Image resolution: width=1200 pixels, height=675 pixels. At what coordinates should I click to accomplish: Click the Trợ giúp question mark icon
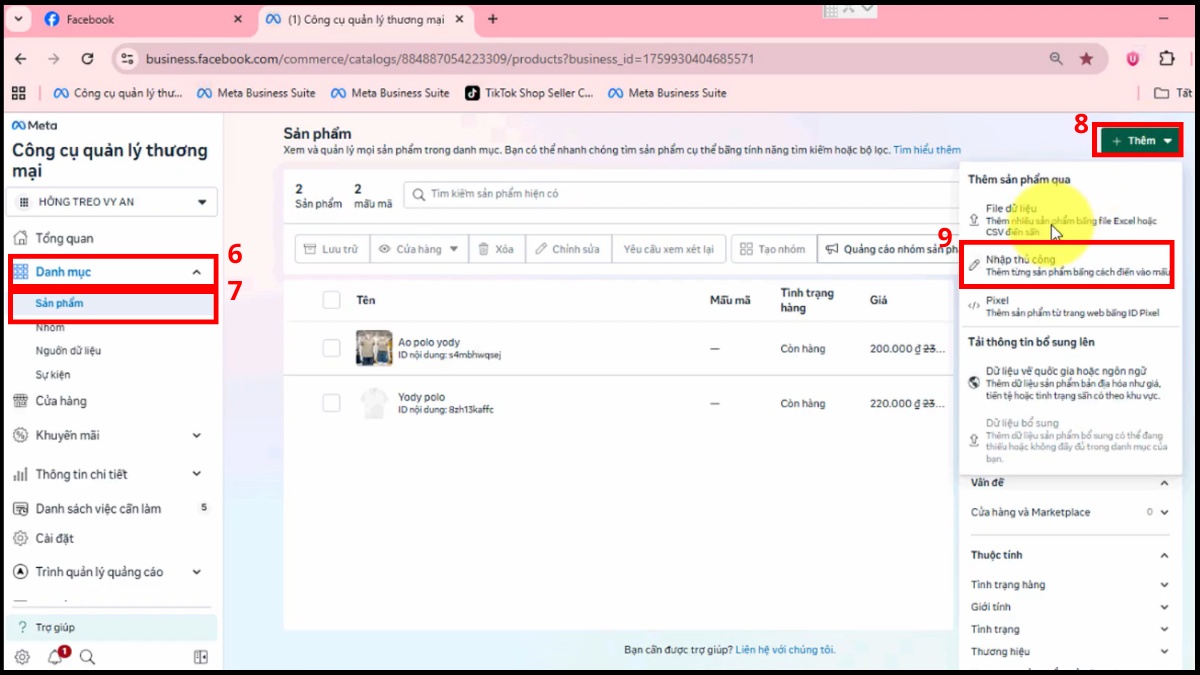(x=23, y=627)
